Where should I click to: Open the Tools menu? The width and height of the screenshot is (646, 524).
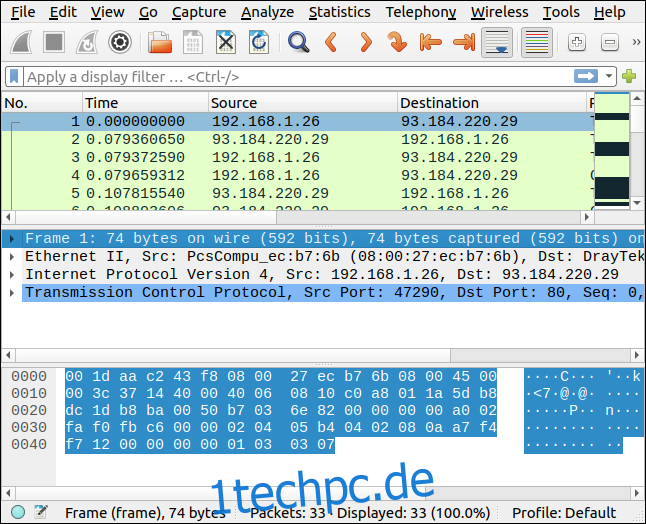tap(561, 12)
